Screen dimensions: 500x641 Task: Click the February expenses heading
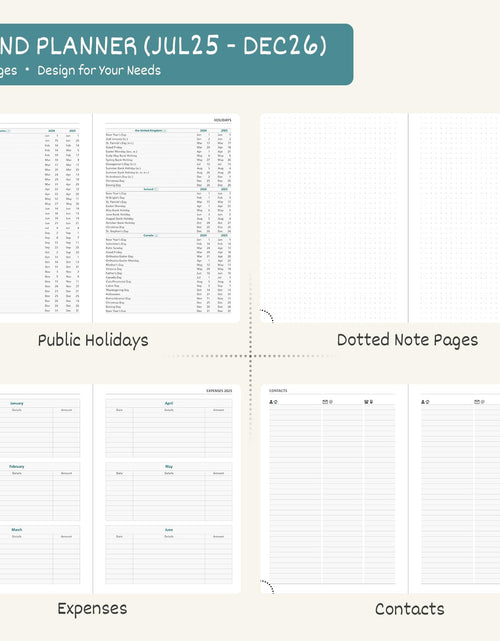(17, 466)
